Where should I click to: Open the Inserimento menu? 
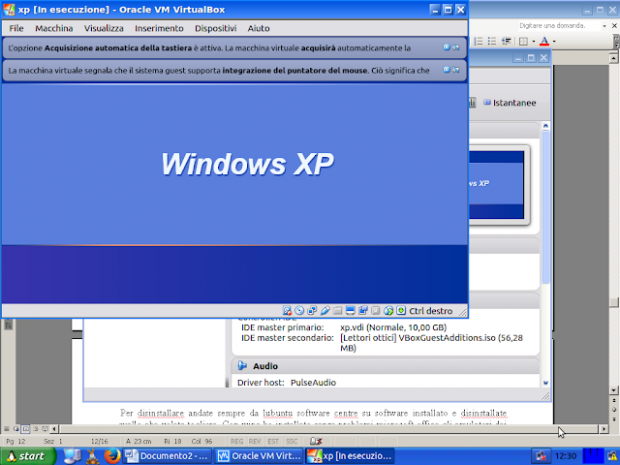coord(158,29)
